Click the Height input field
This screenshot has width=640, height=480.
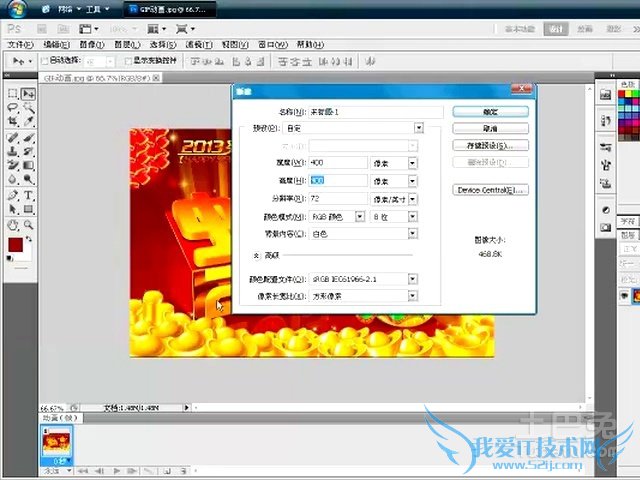click(x=338, y=180)
